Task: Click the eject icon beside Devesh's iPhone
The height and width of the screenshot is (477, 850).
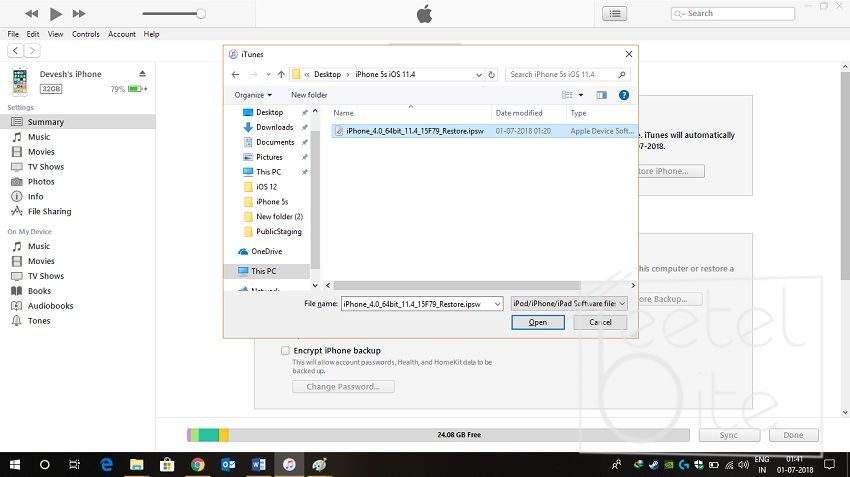Action: [x=142, y=74]
